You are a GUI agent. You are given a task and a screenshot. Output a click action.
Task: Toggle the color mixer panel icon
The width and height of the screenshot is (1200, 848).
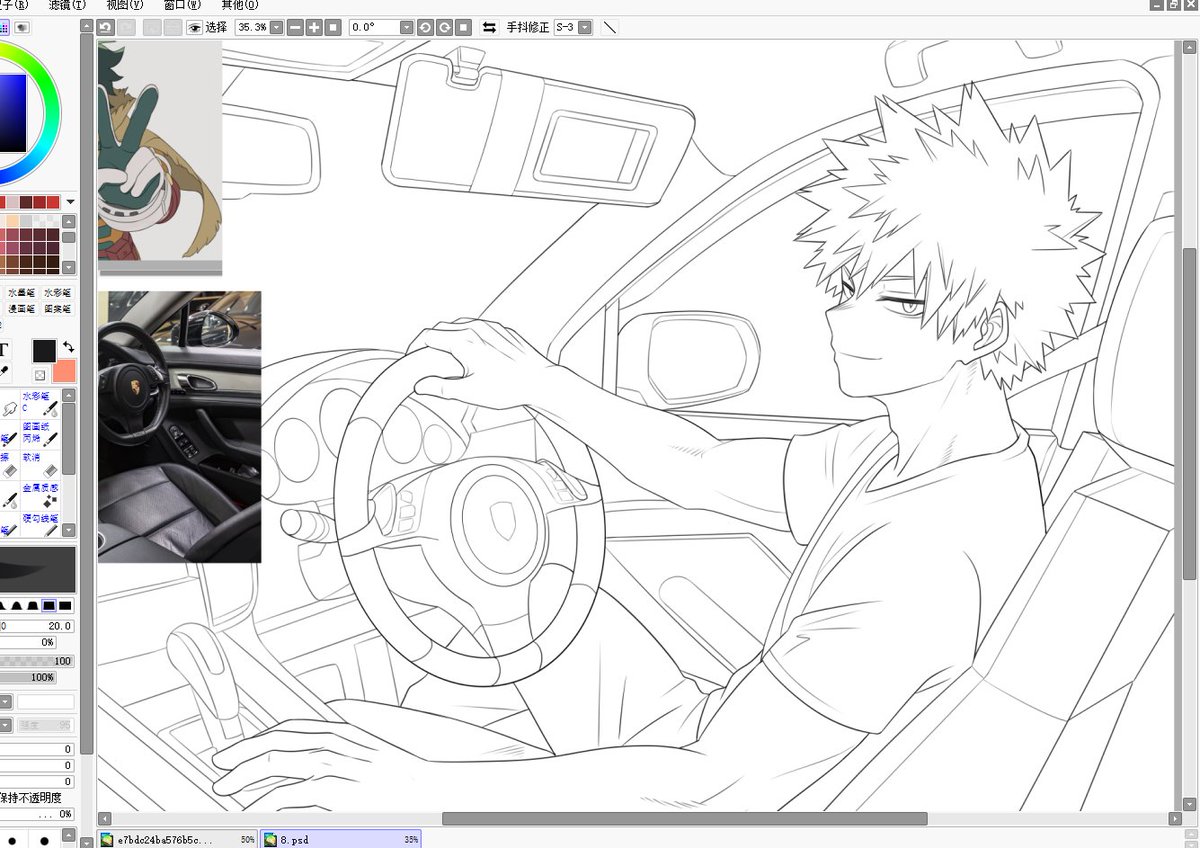tap(21, 27)
